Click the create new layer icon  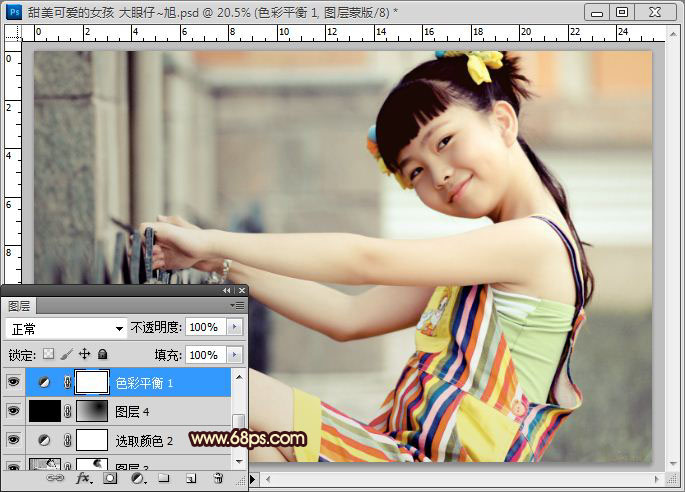(x=190, y=479)
